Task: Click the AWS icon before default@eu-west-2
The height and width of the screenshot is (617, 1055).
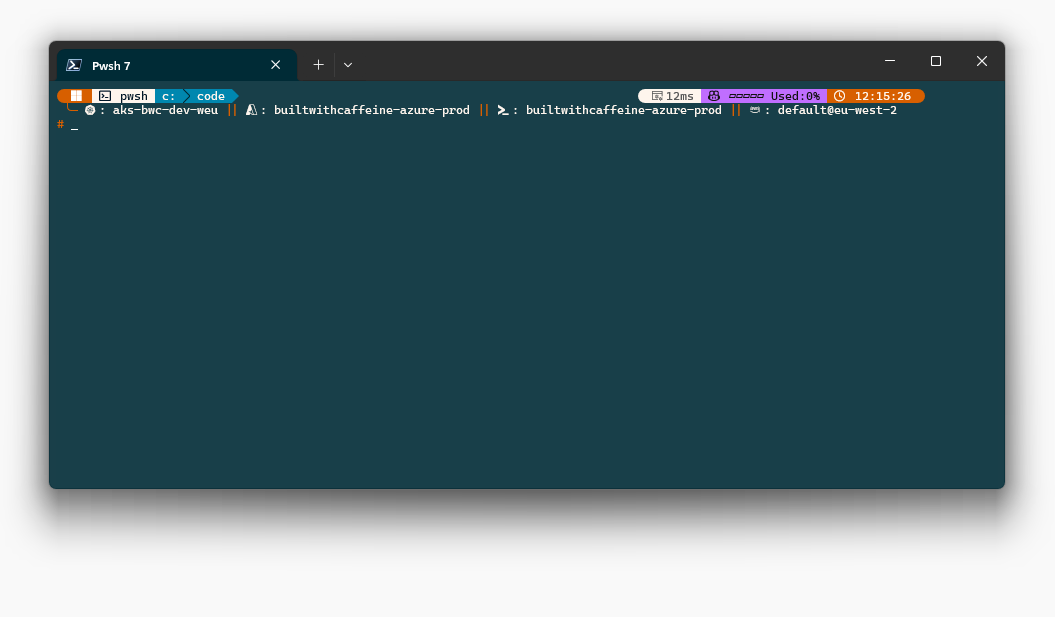Action: [x=755, y=110]
